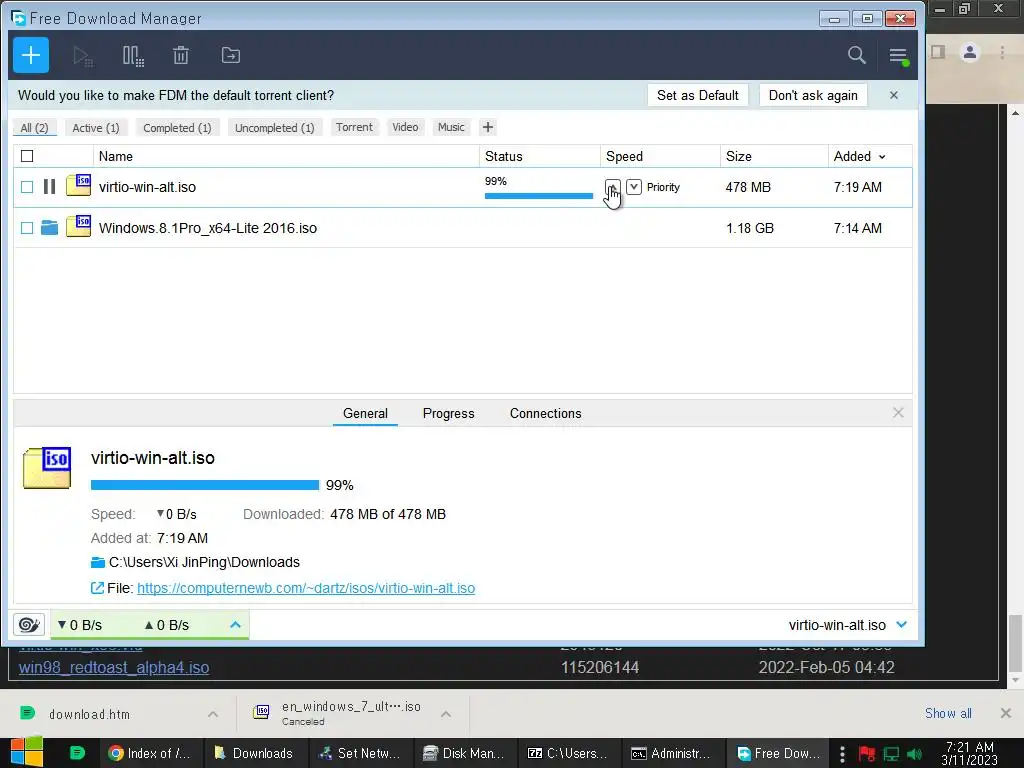Dismiss the default torrent client prompt

click(894, 95)
